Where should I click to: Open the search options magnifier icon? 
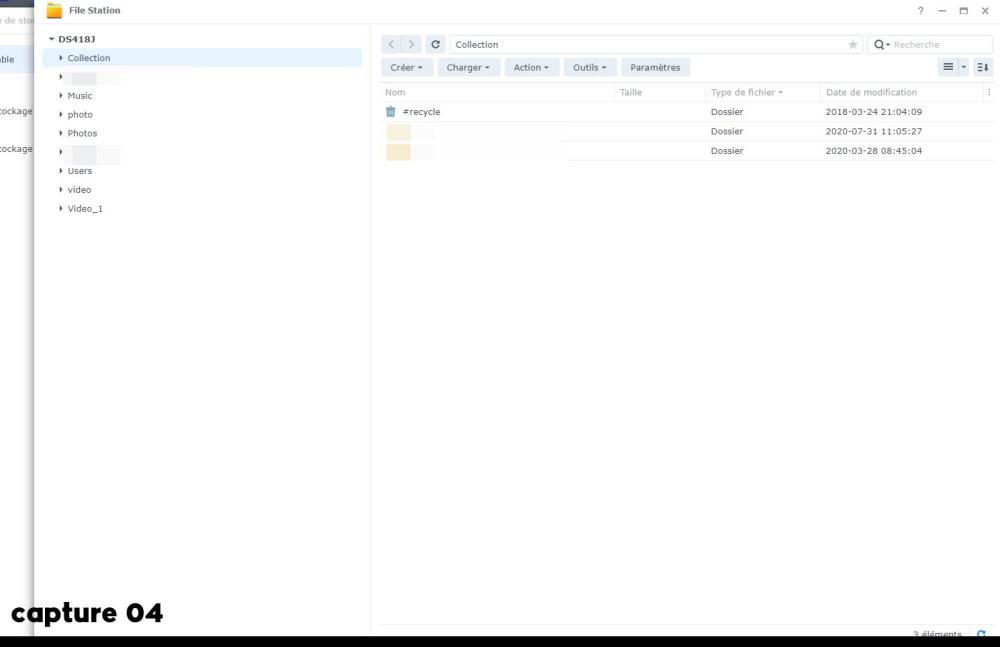879,45
